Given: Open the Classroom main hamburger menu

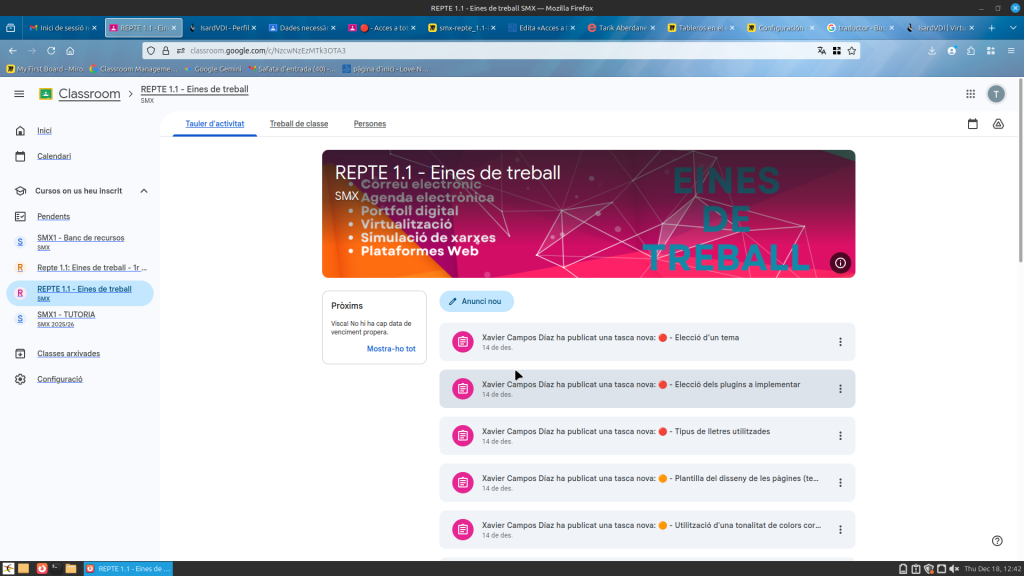Looking at the screenshot, I should click(19, 94).
